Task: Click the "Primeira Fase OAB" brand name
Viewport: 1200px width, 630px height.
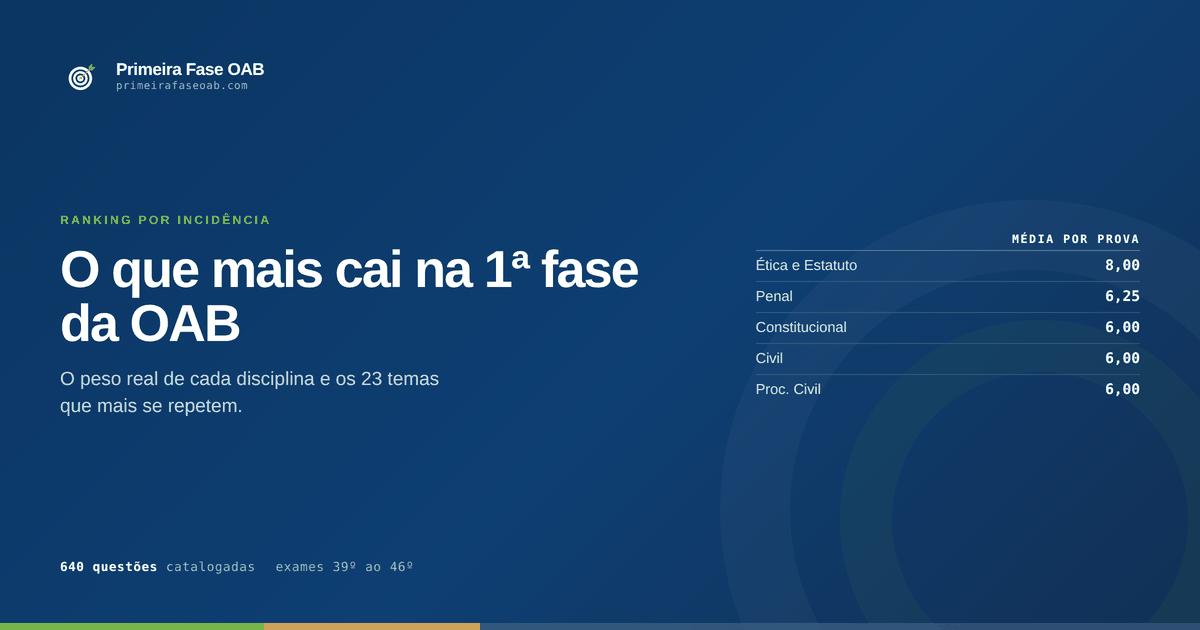Action: [190, 69]
